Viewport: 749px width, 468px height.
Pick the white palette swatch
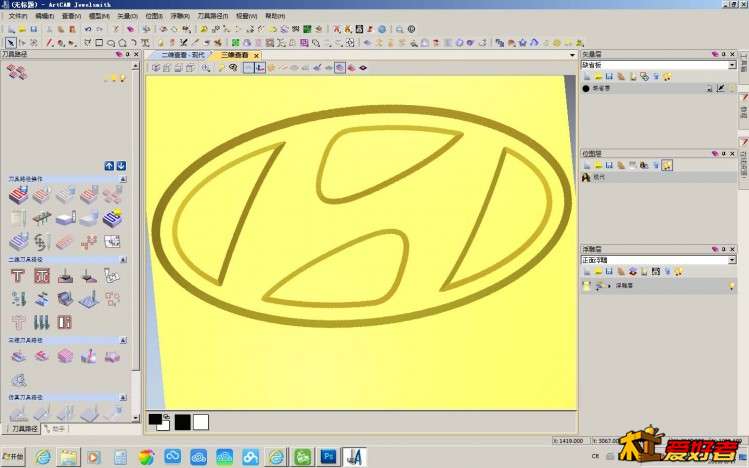(x=201, y=422)
